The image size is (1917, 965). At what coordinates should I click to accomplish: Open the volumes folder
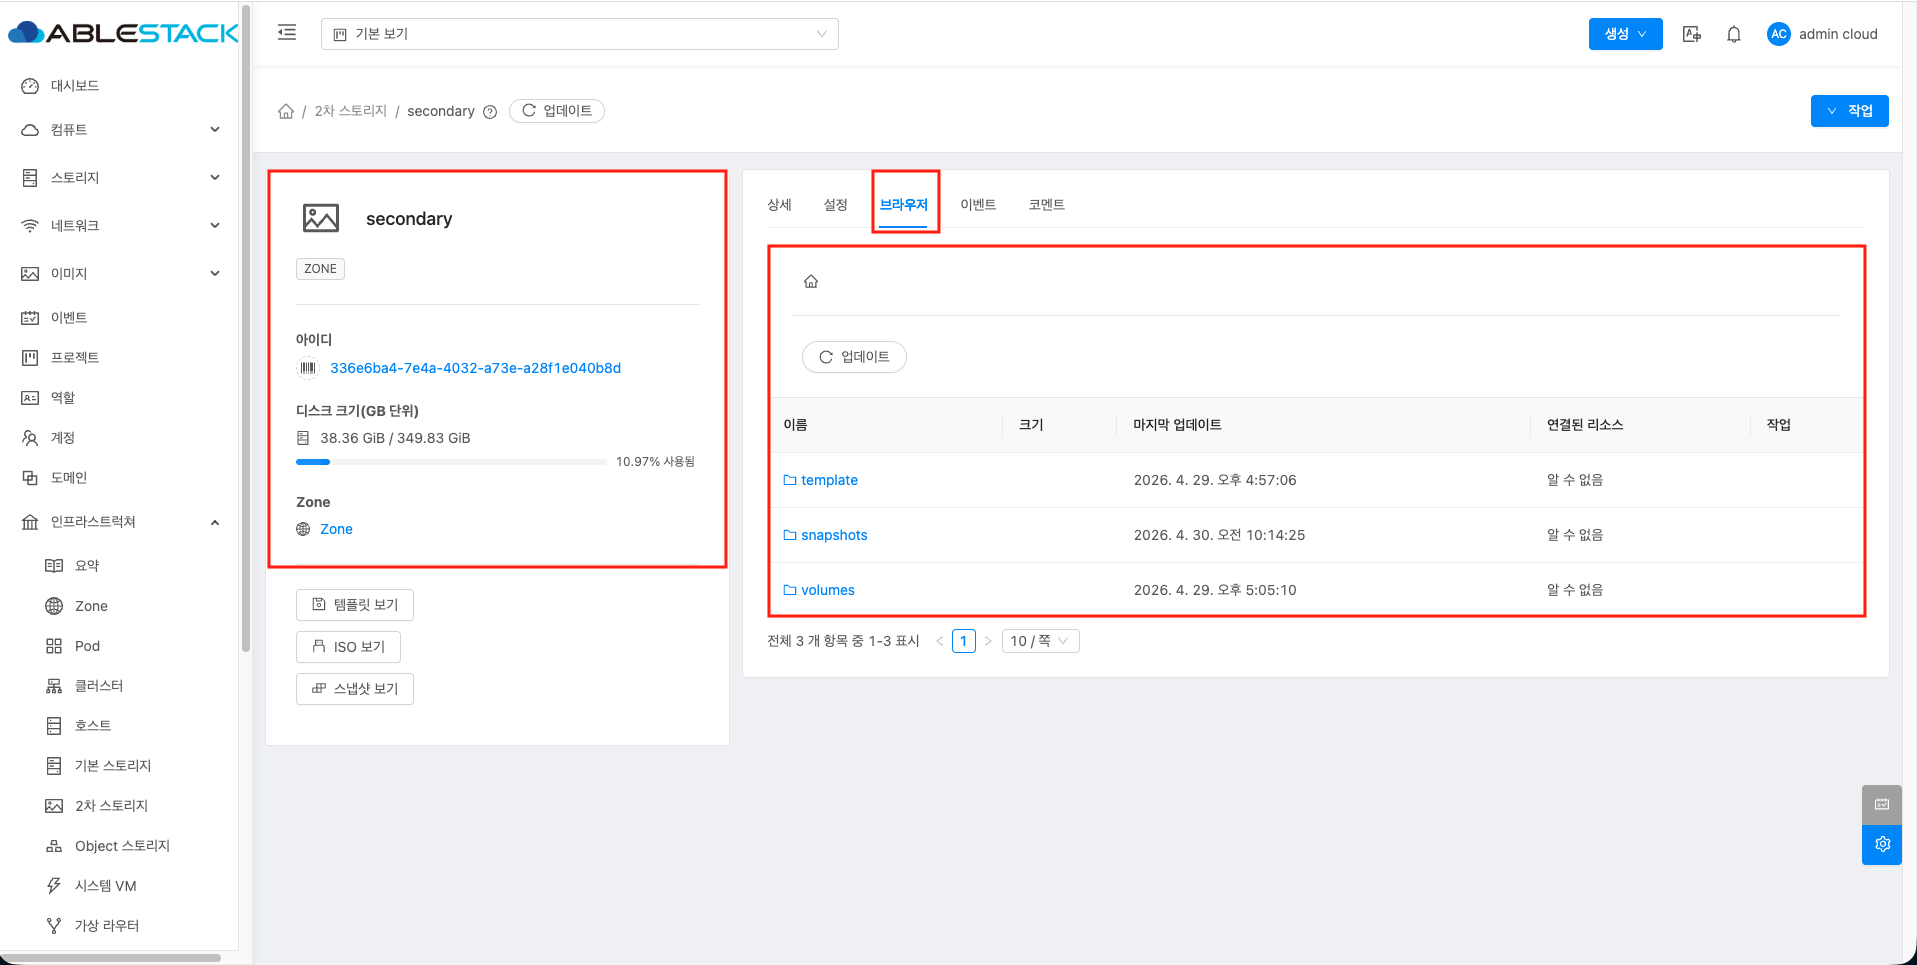tap(828, 590)
